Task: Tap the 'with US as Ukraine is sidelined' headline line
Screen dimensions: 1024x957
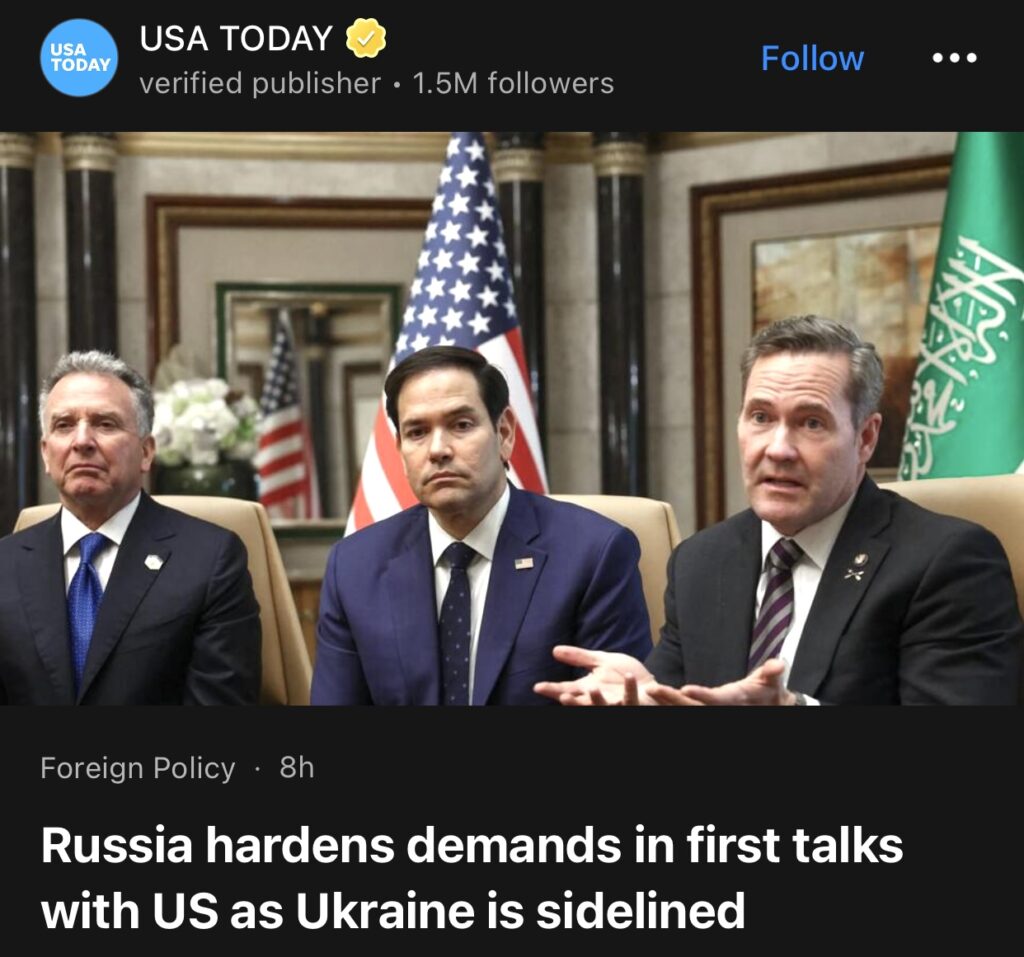Action: pos(393,910)
